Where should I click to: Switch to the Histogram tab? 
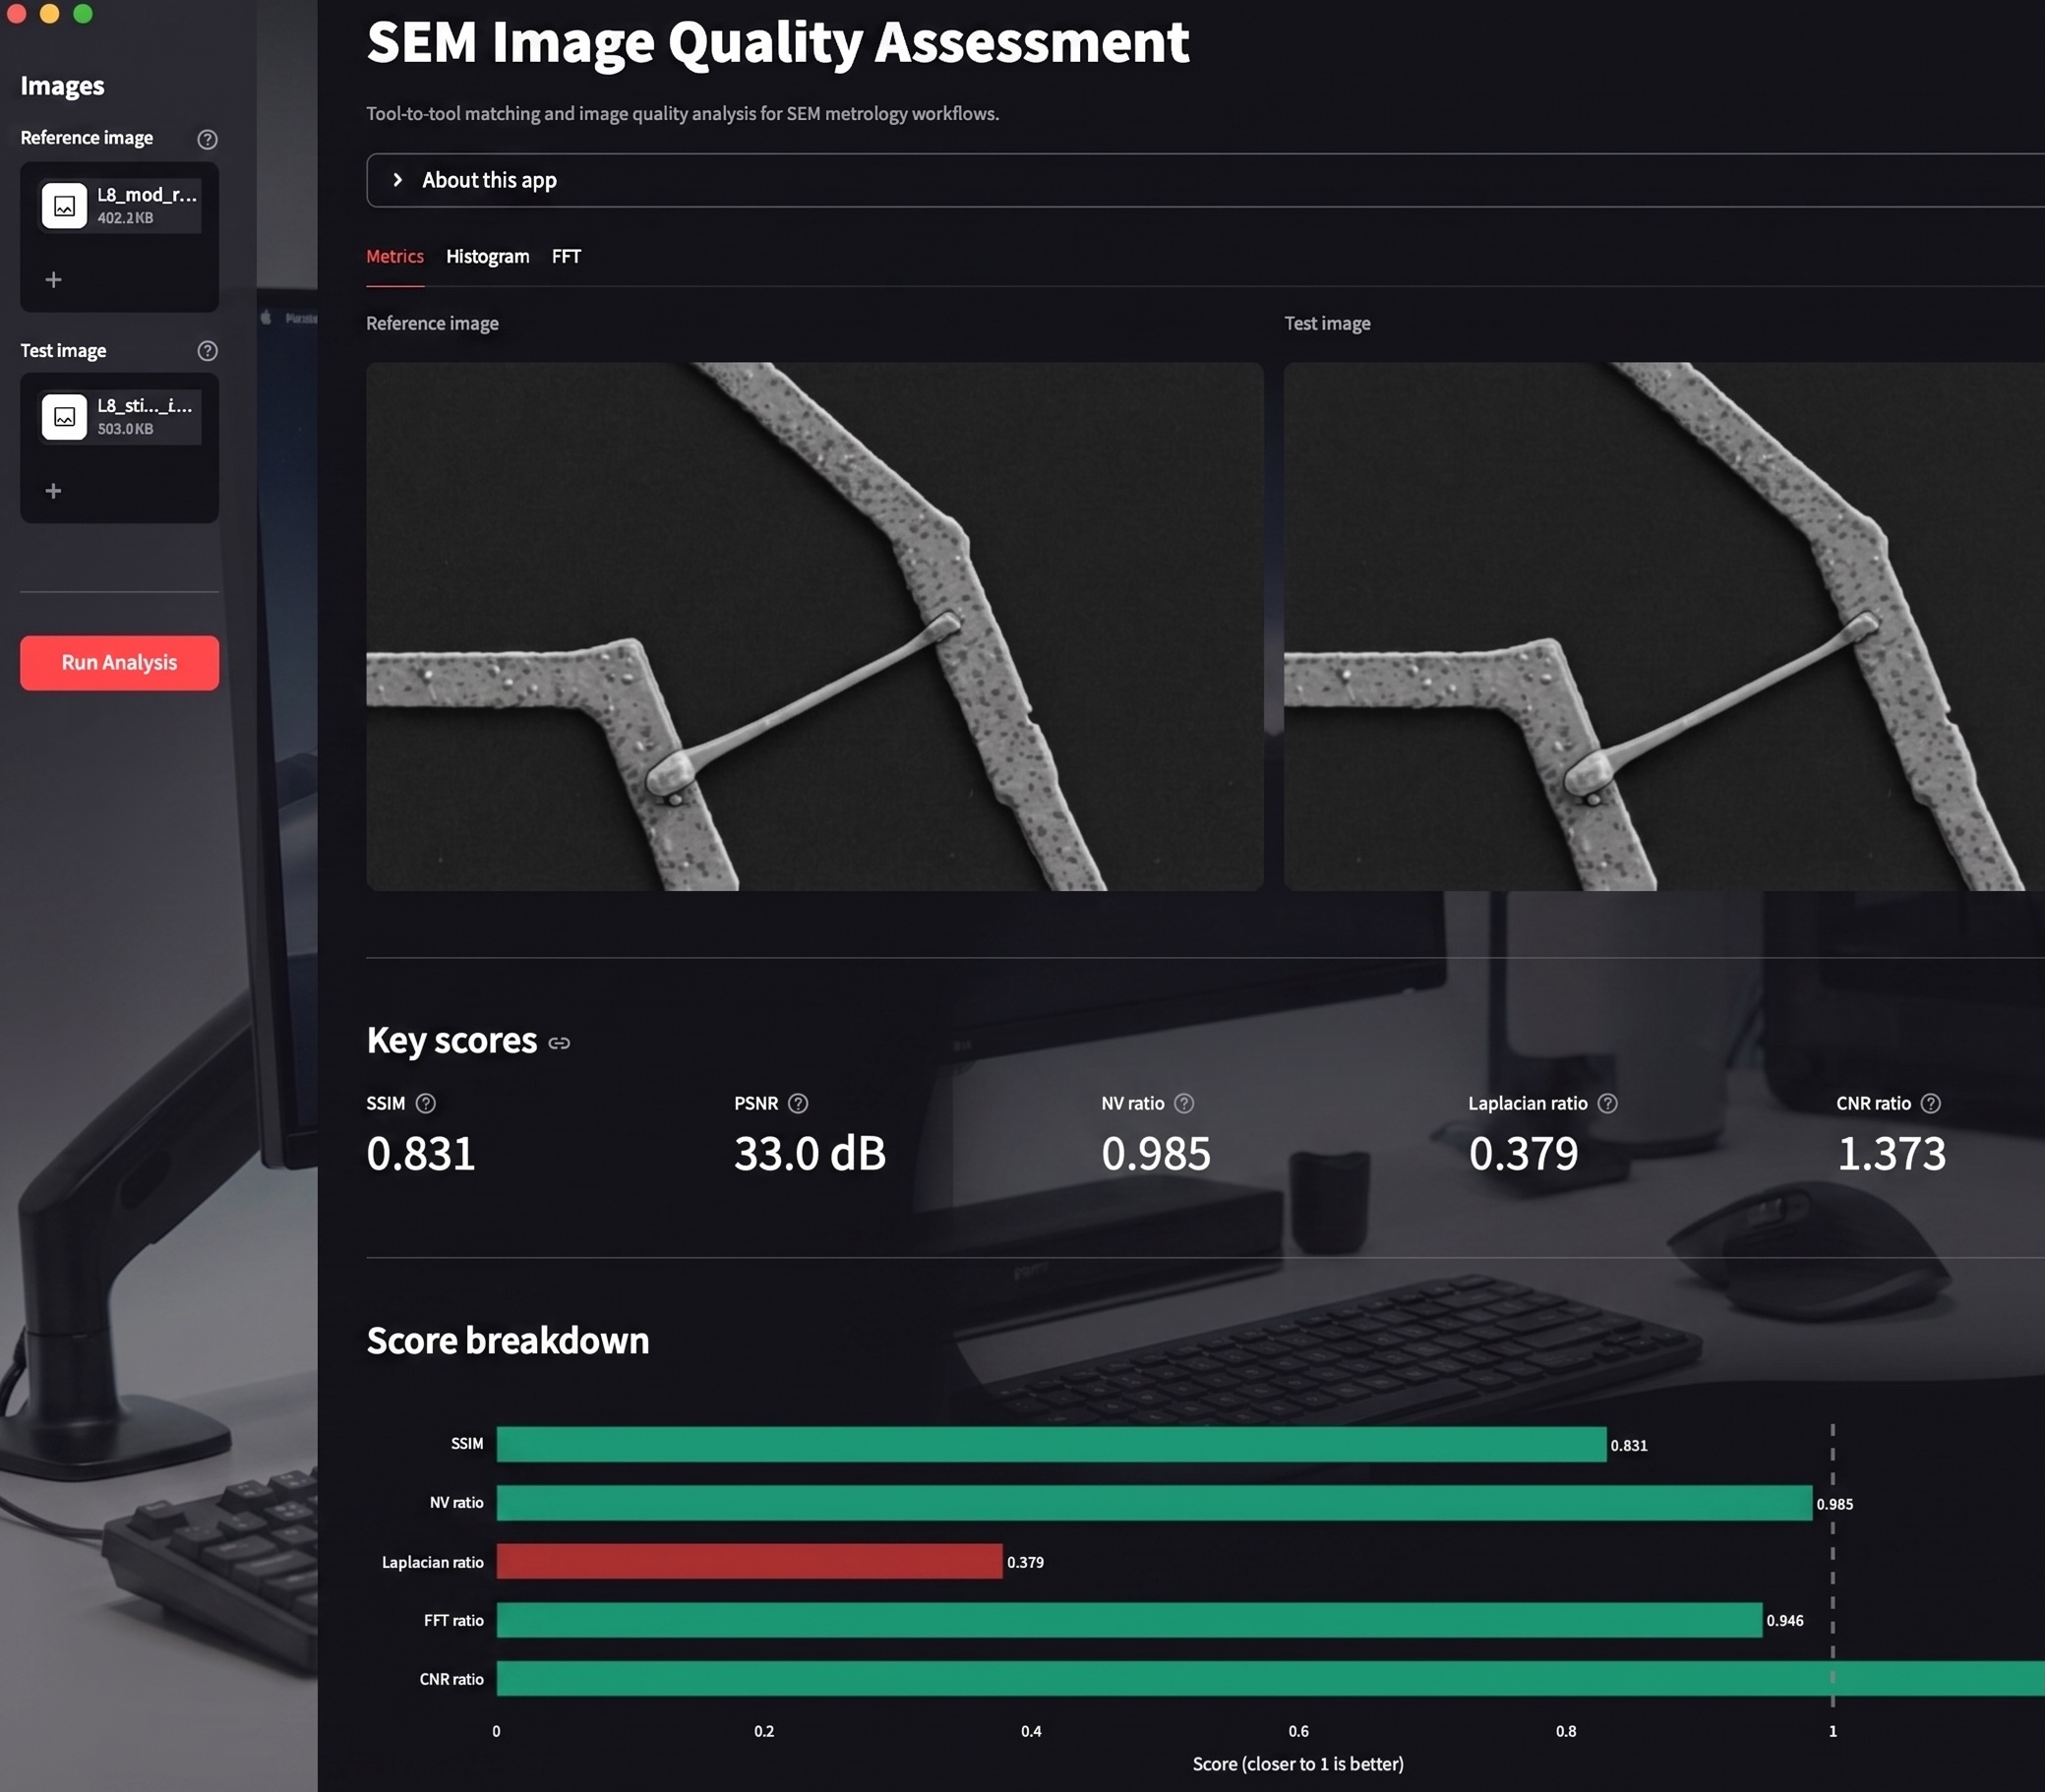[x=486, y=256]
